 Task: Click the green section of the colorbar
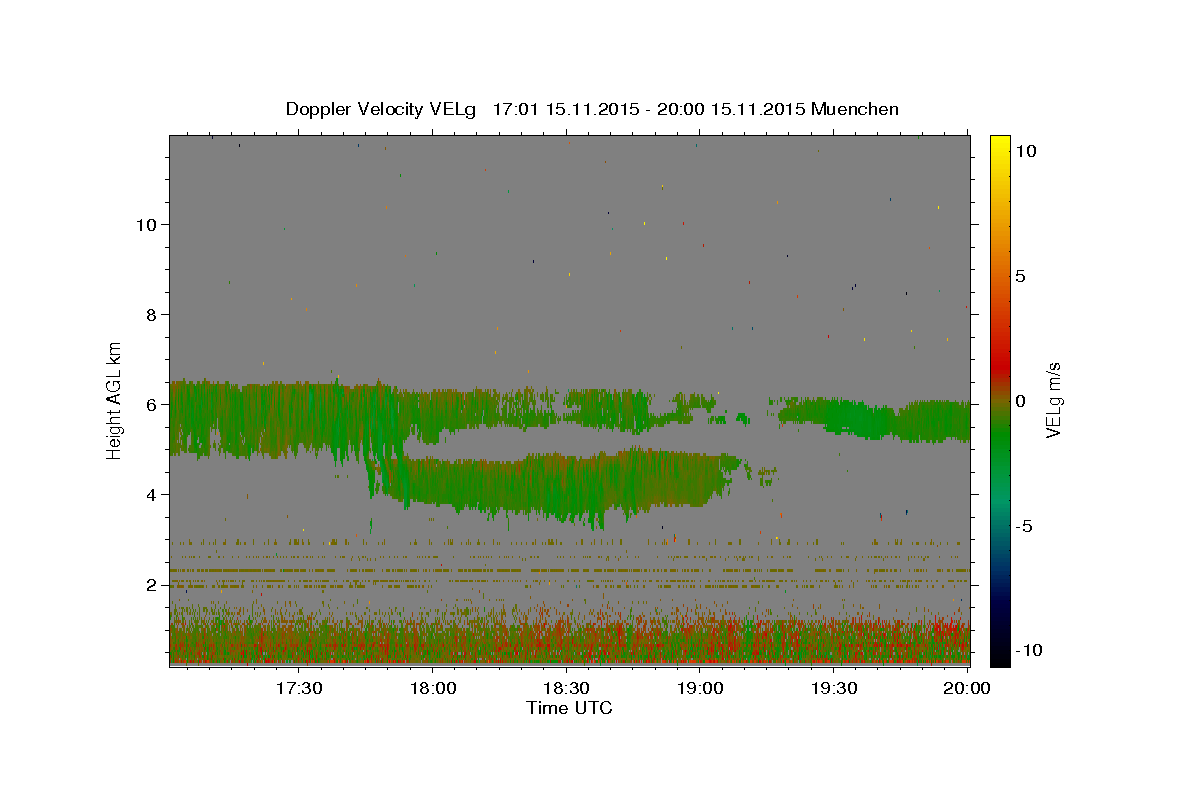pos(999,440)
